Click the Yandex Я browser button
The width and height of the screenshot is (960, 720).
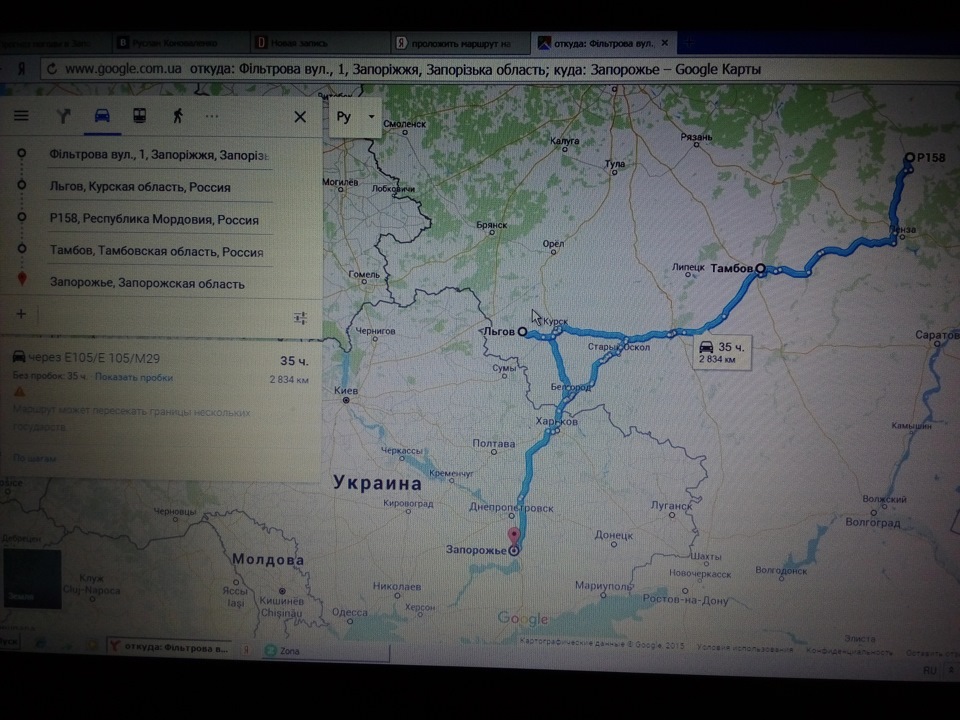click(21, 69)
